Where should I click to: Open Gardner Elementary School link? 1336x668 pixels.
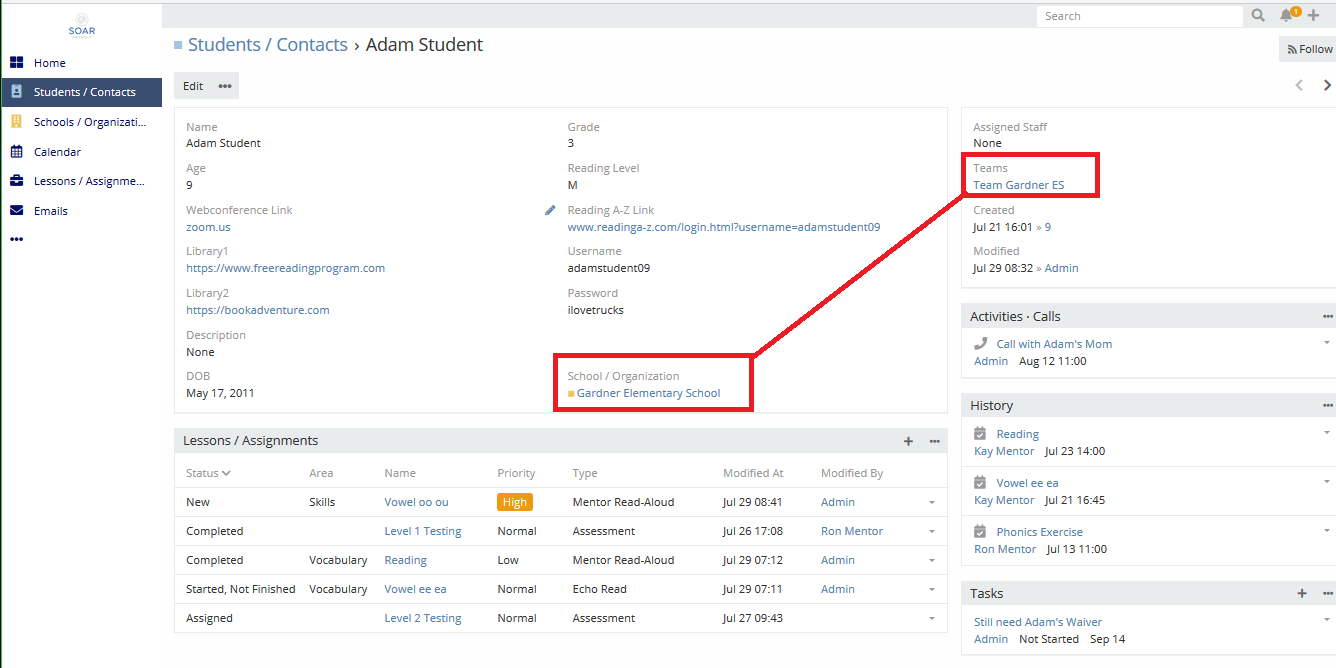click(648, 393)
